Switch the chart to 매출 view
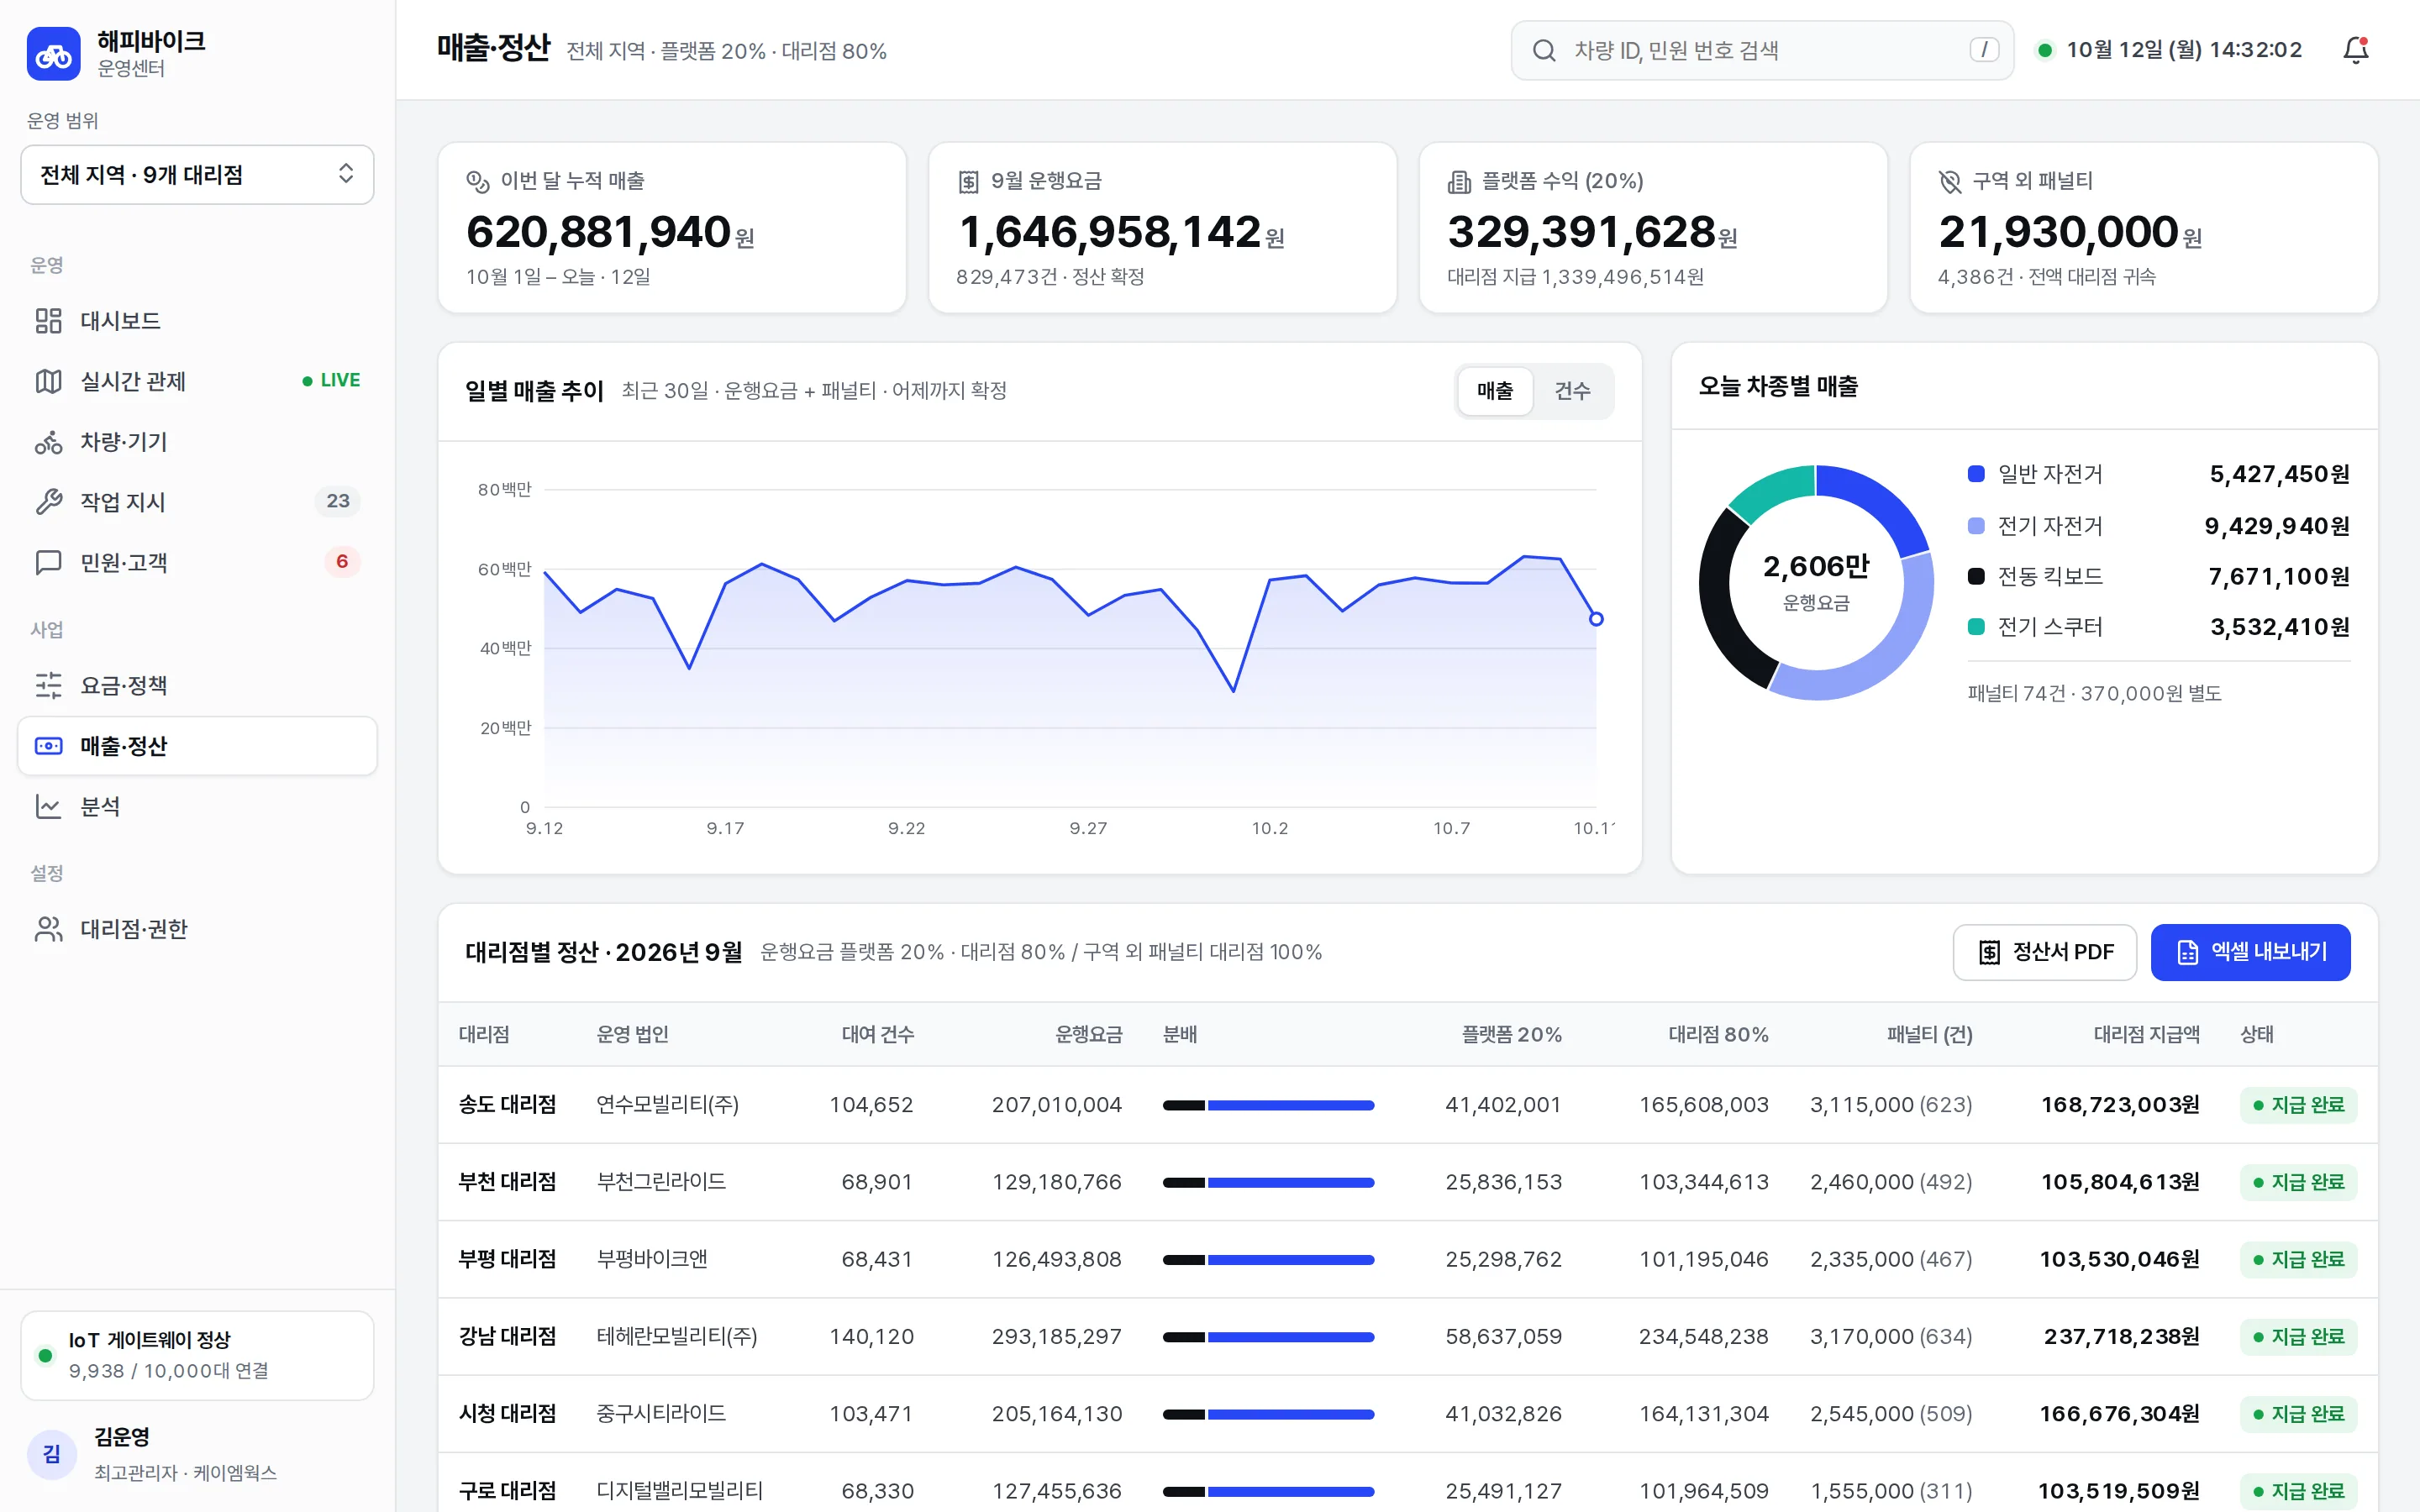 point(1495,391)
